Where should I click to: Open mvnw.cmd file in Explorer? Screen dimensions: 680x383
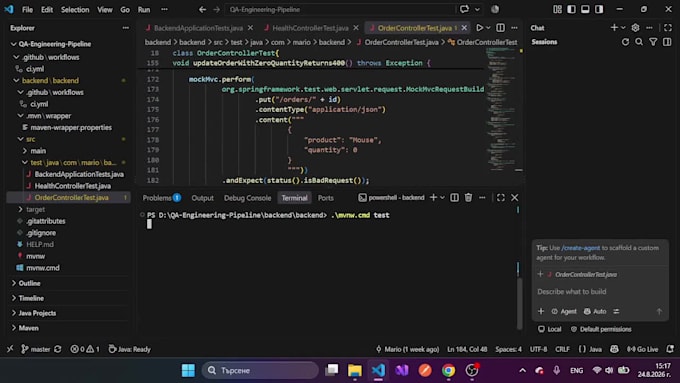[42, 268]
